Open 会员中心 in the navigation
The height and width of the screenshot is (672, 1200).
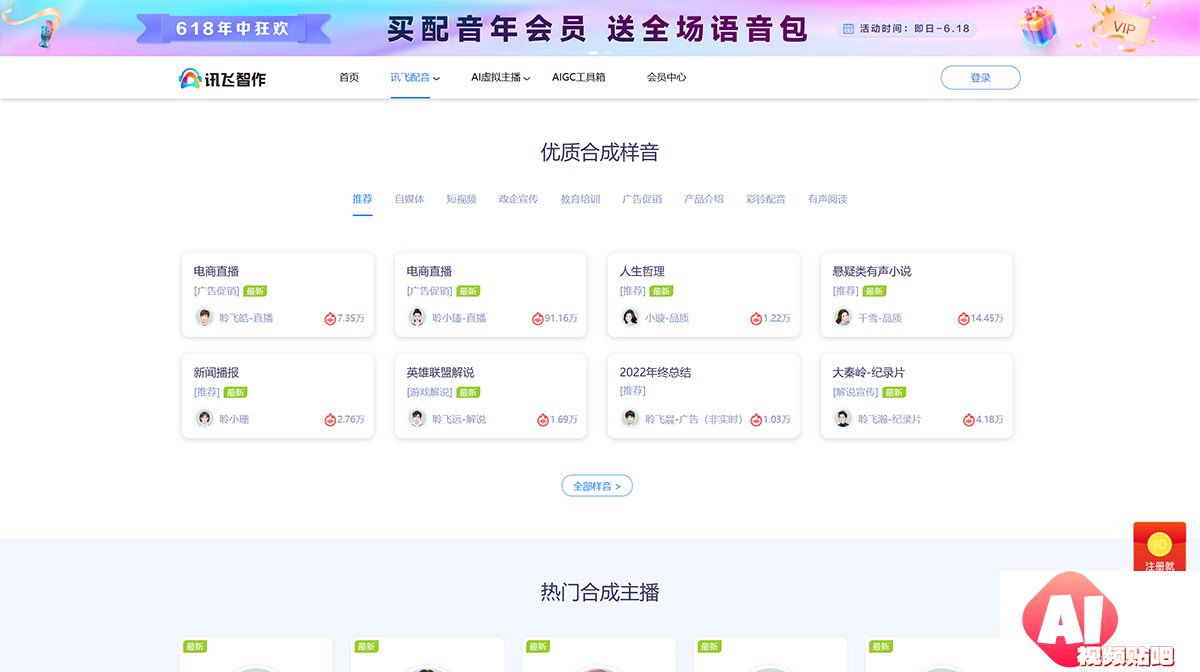[667, 77]
